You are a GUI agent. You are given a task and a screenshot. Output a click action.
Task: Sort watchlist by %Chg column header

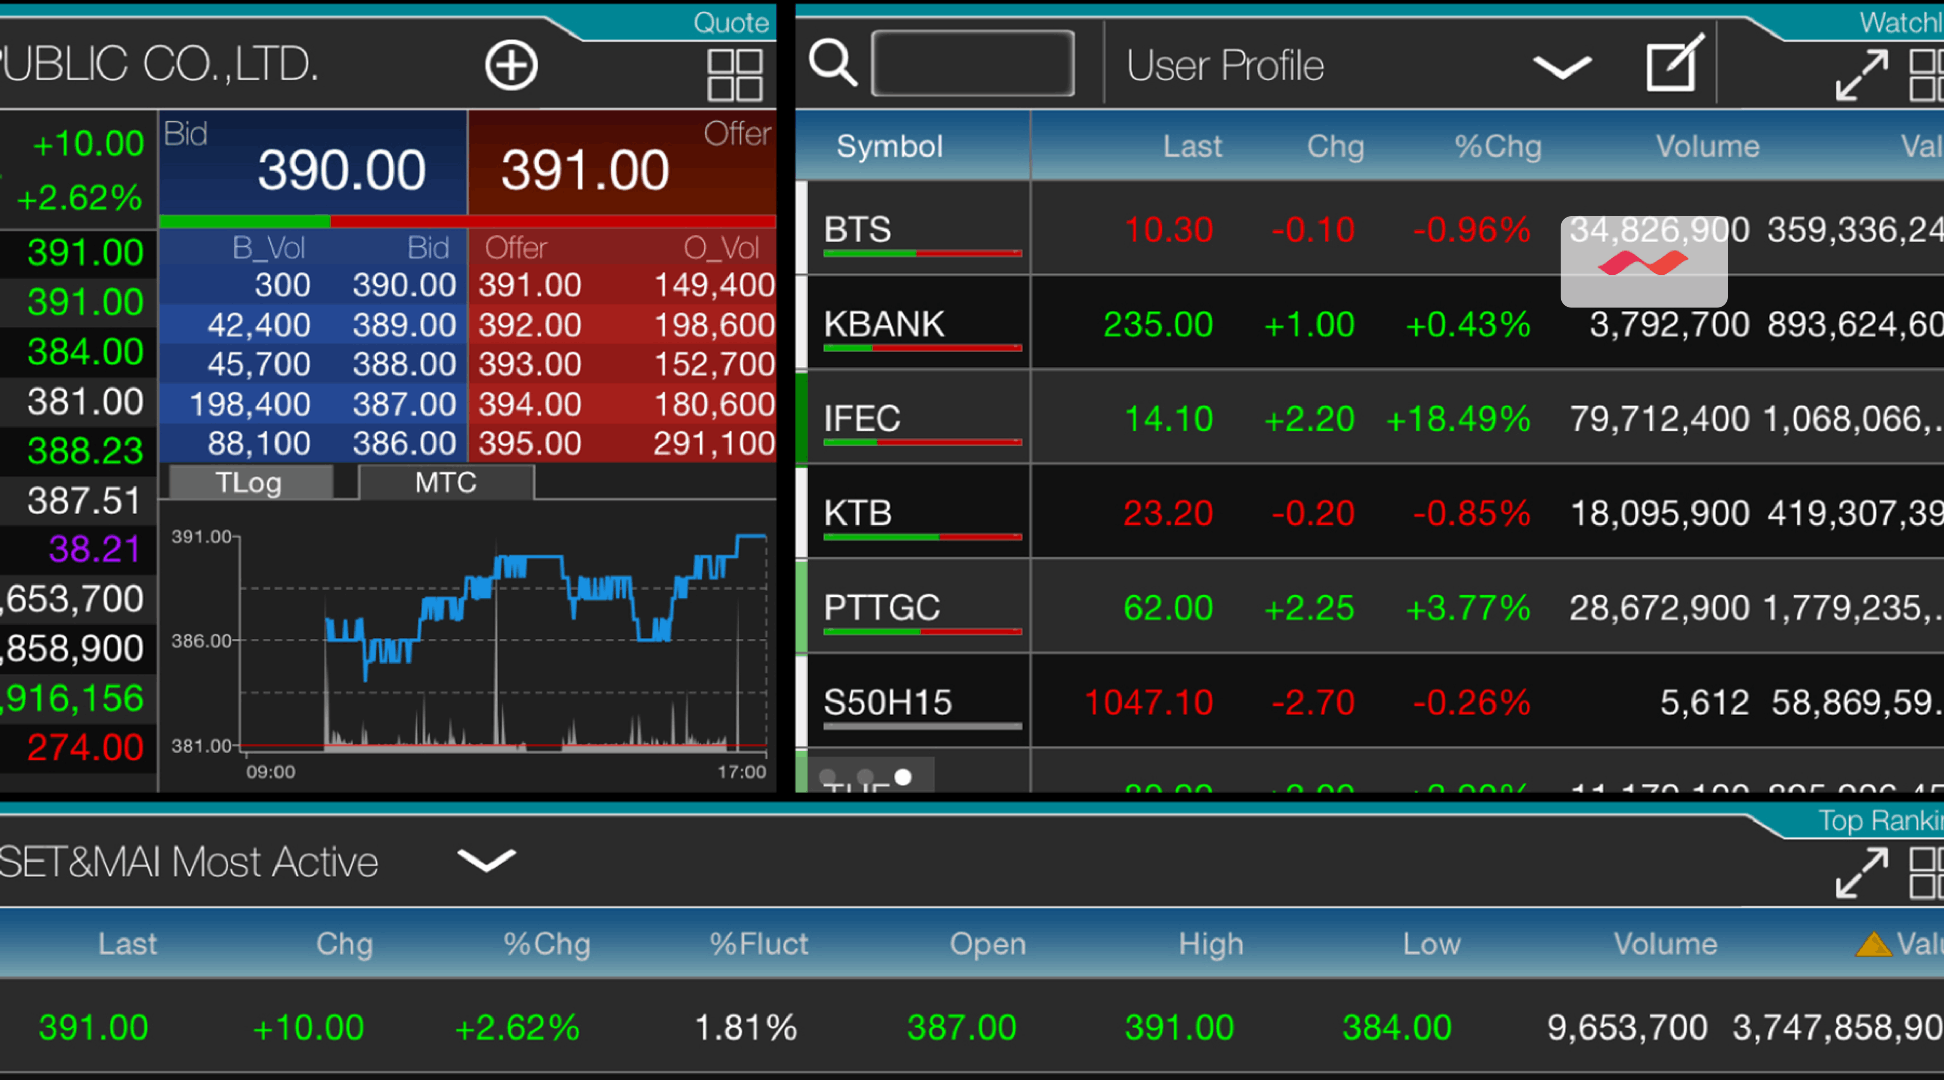pyautogui.click(x=1497, y=146)
